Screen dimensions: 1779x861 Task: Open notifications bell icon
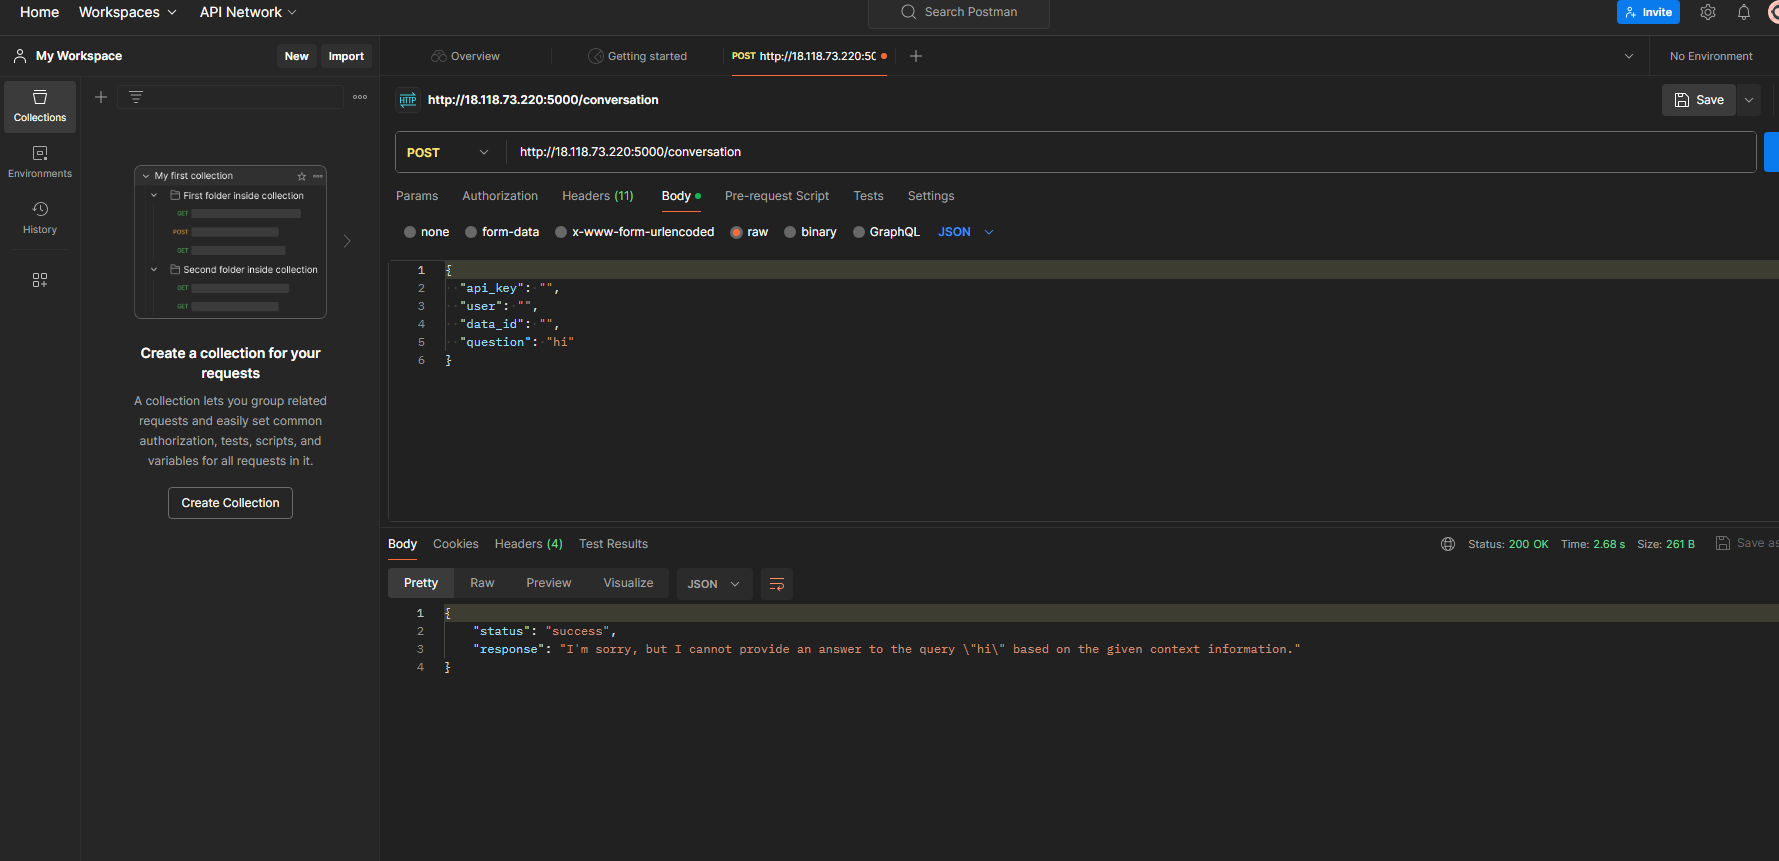(1744, 12)
